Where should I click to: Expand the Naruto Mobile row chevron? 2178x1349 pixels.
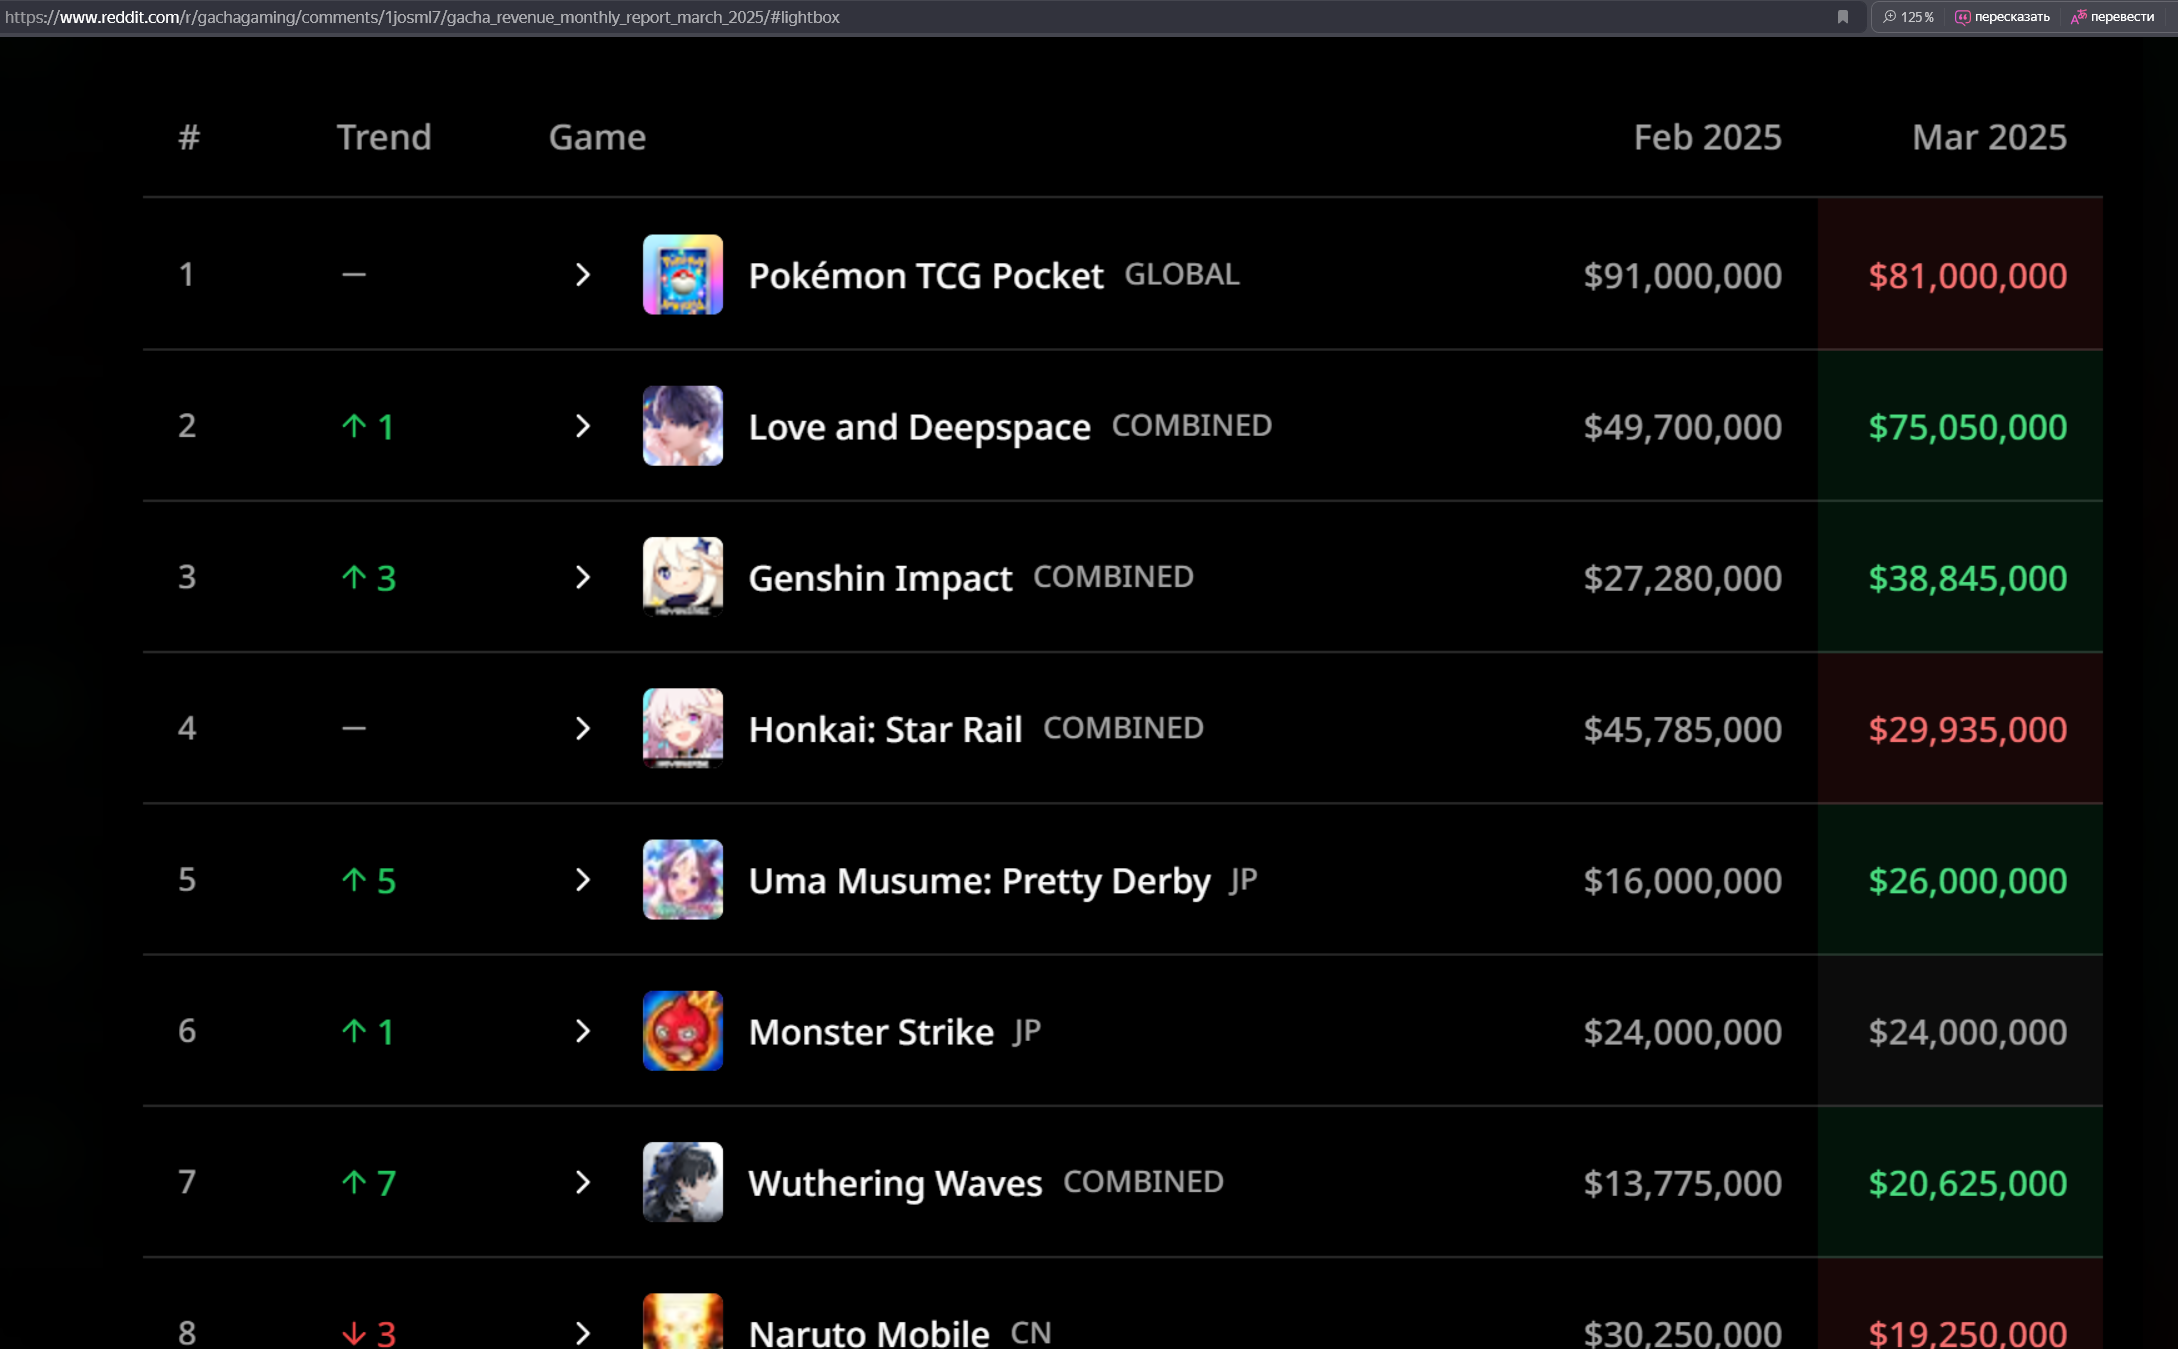click(x=583, y=1333)
